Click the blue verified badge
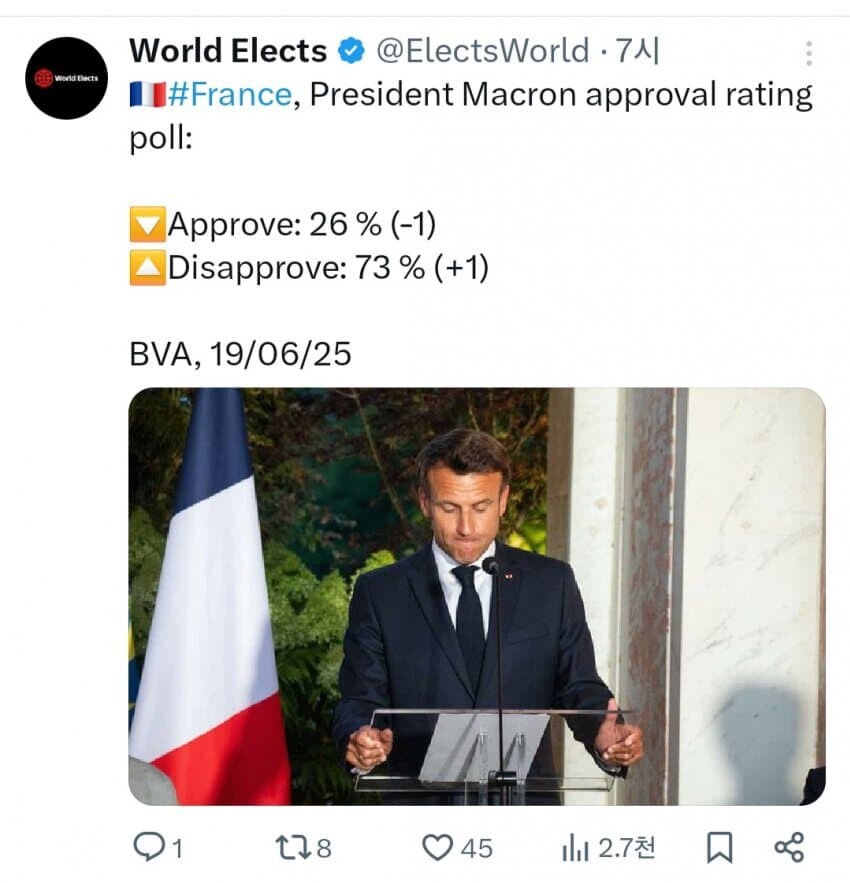The width and height of the screenshot is (850, 883). tap(351, 51)
